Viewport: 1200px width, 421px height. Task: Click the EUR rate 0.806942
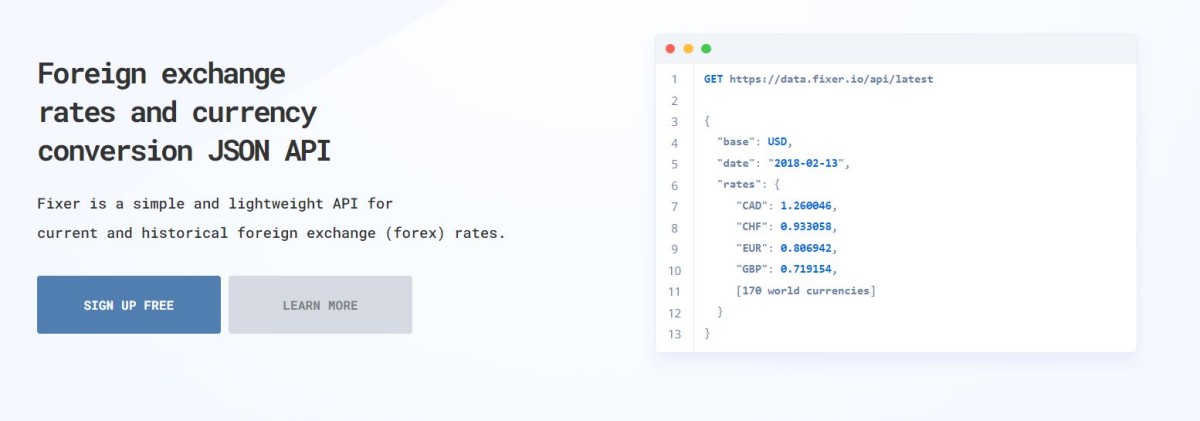tap(805, 248)
